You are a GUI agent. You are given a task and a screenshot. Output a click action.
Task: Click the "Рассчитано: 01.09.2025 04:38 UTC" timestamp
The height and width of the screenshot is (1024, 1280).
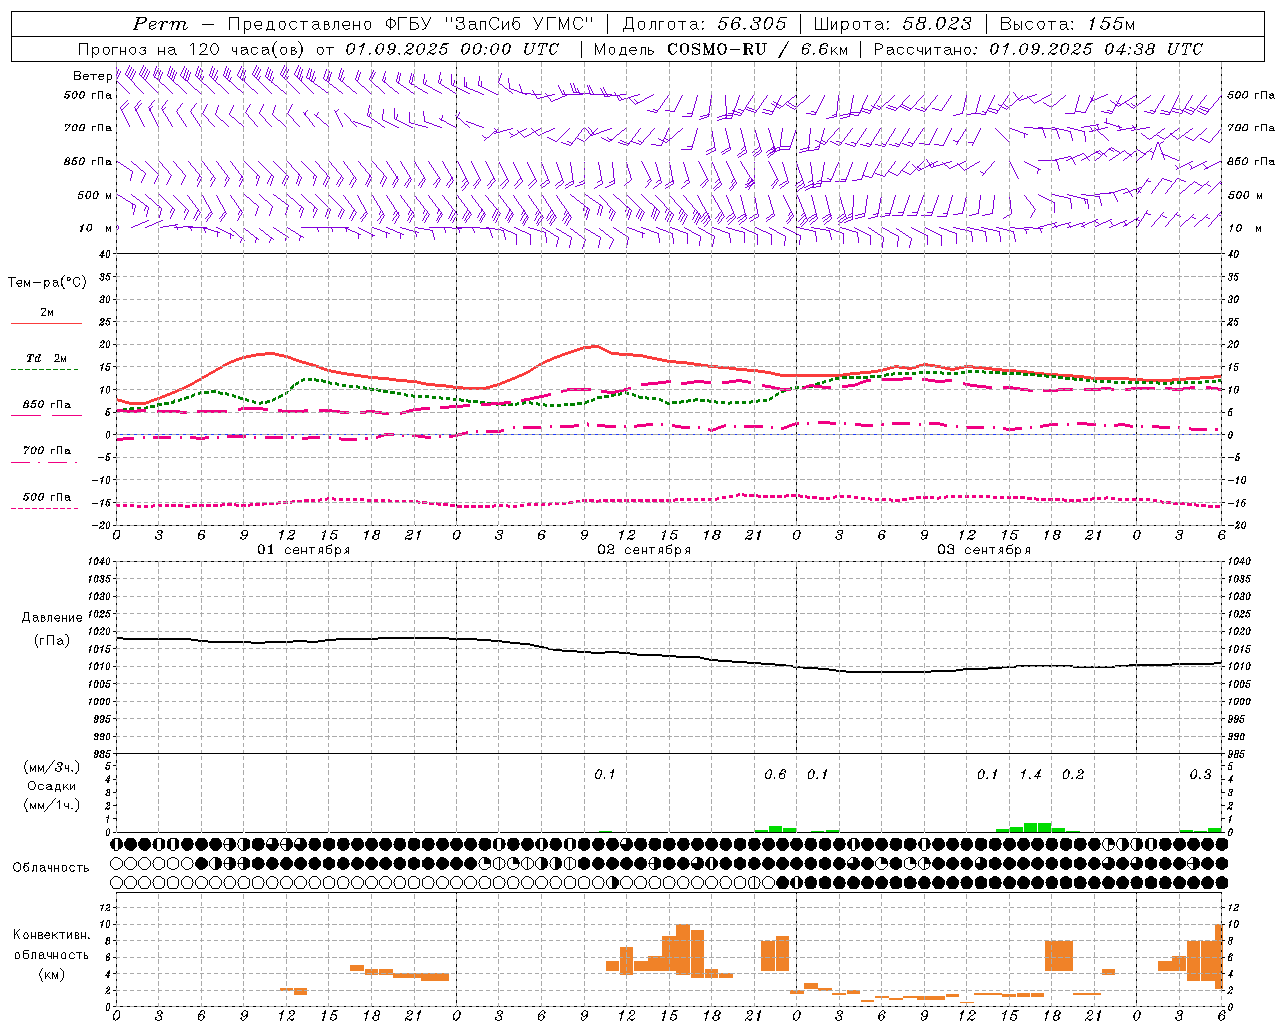pyautogui.click(x=1038, y=49)
